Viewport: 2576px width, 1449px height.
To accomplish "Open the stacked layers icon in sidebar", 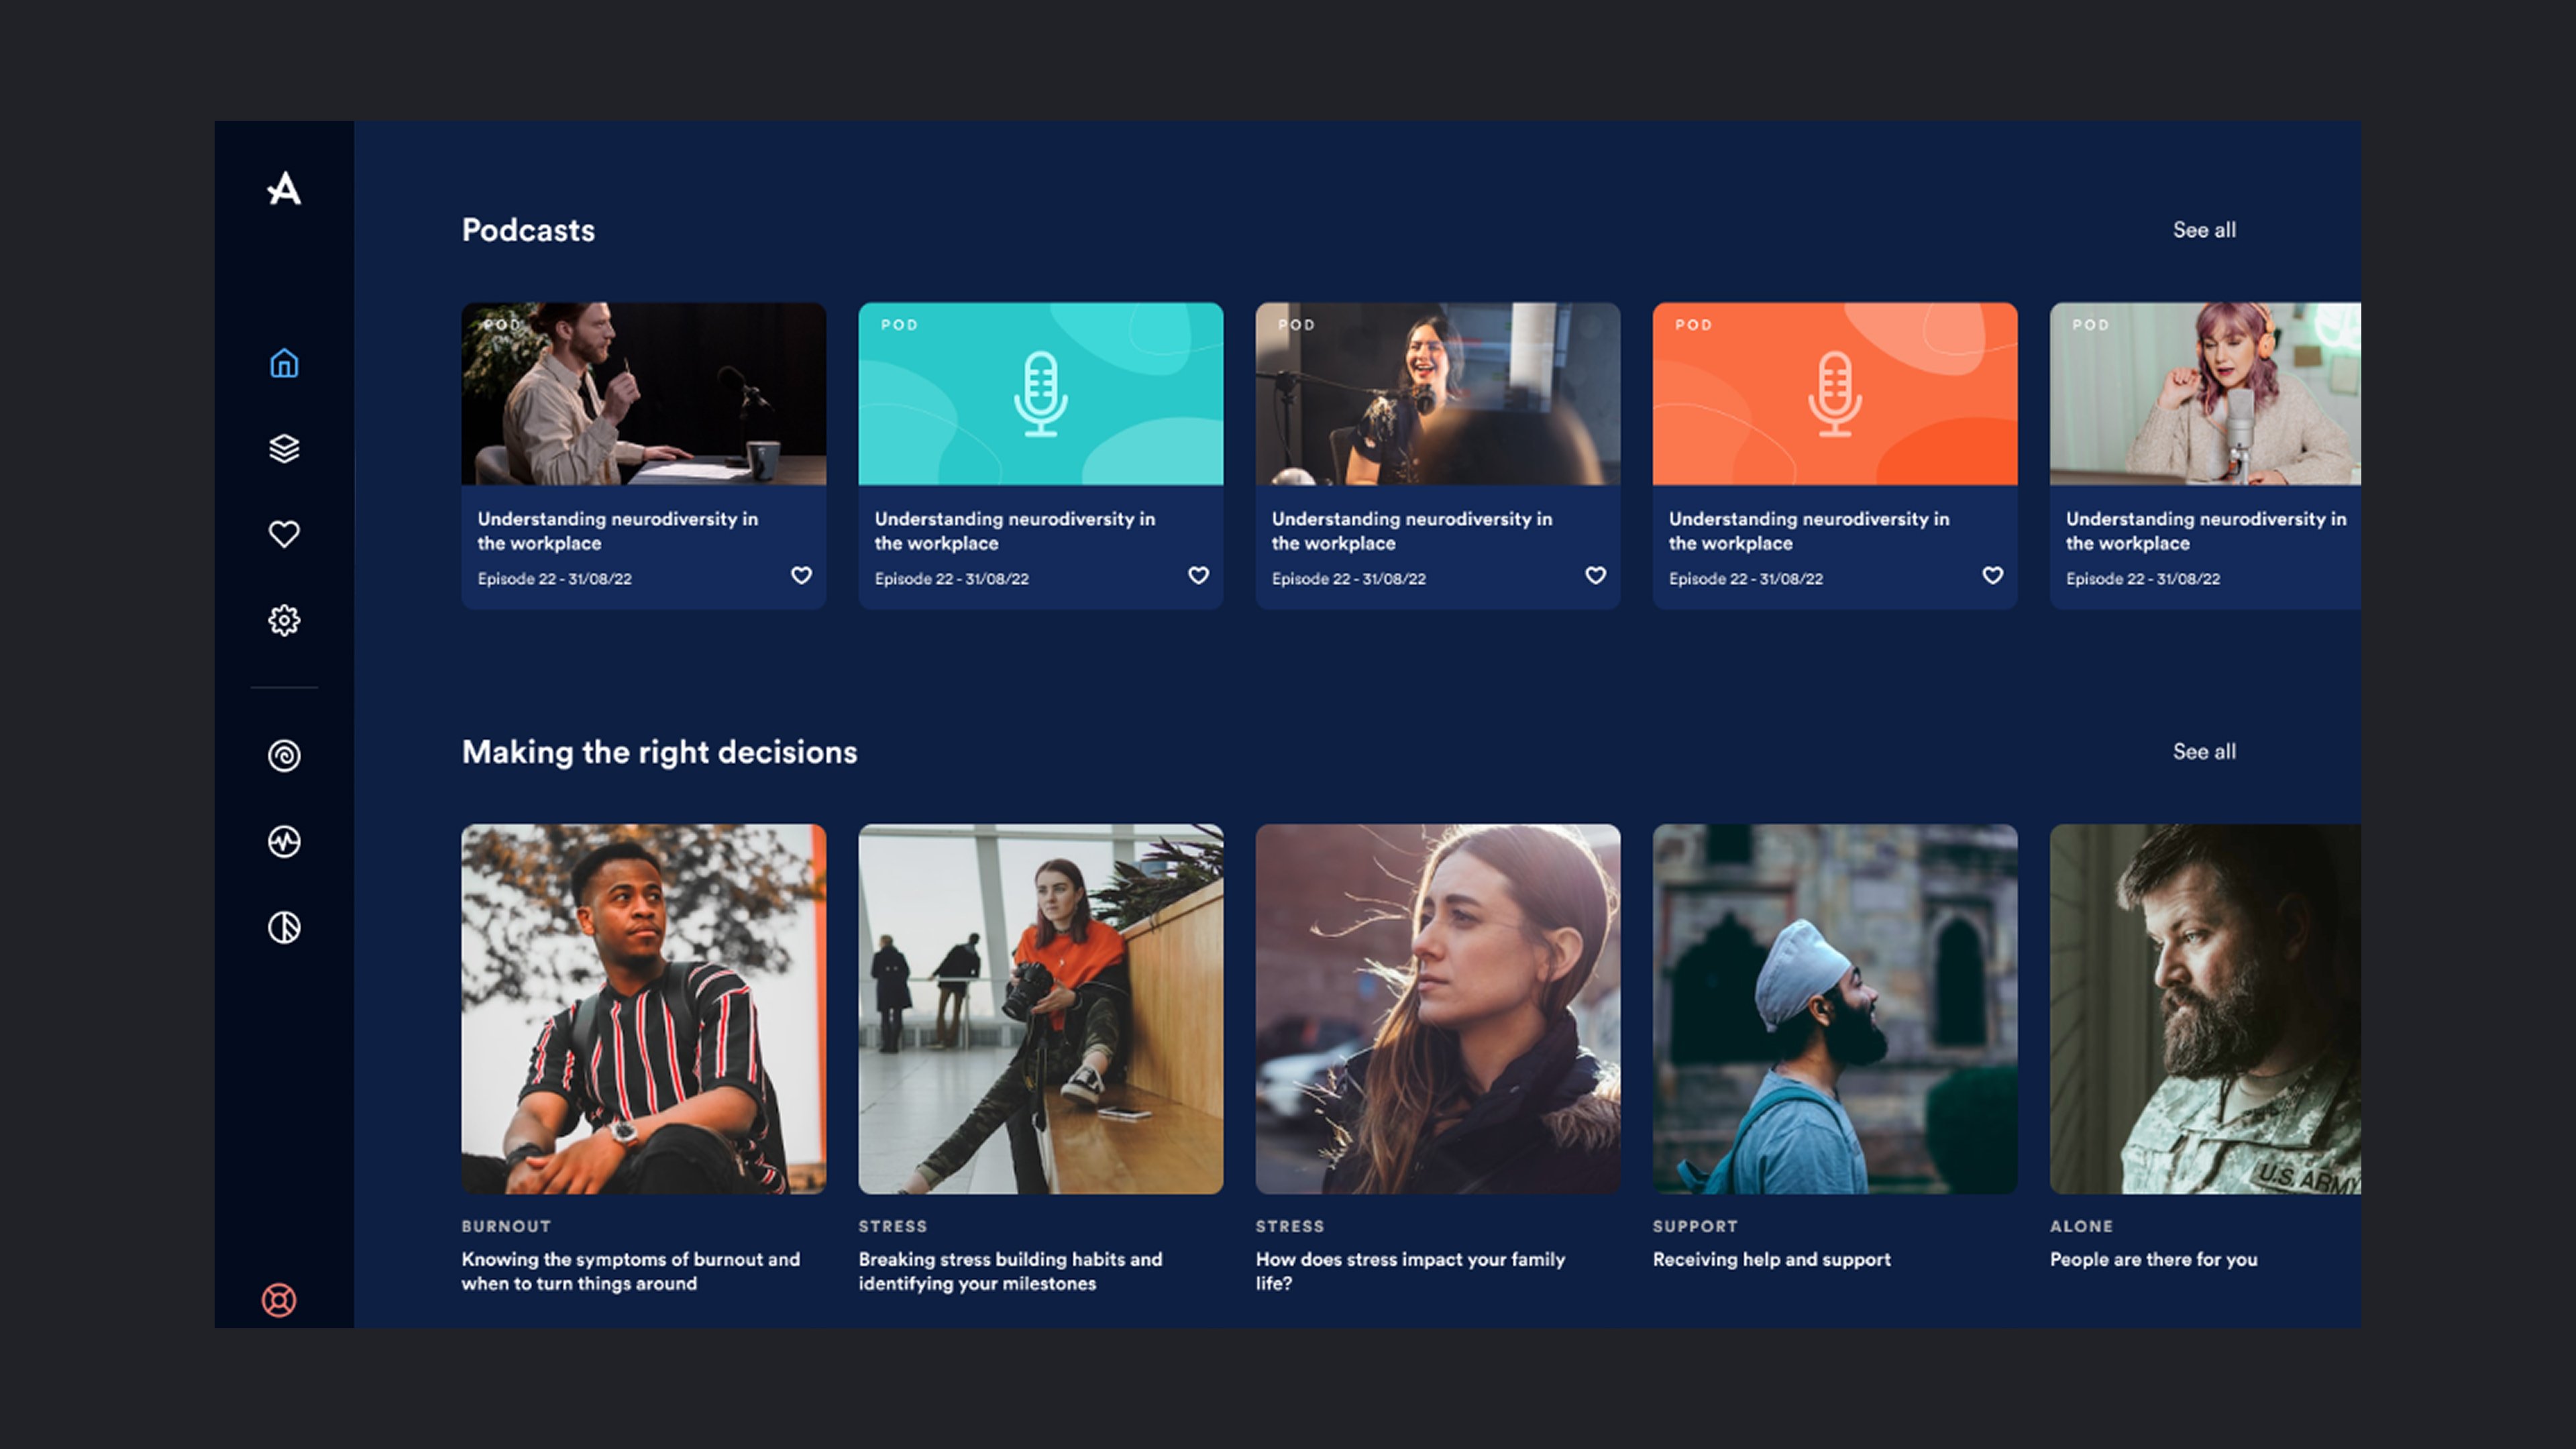I will (284, 448).
